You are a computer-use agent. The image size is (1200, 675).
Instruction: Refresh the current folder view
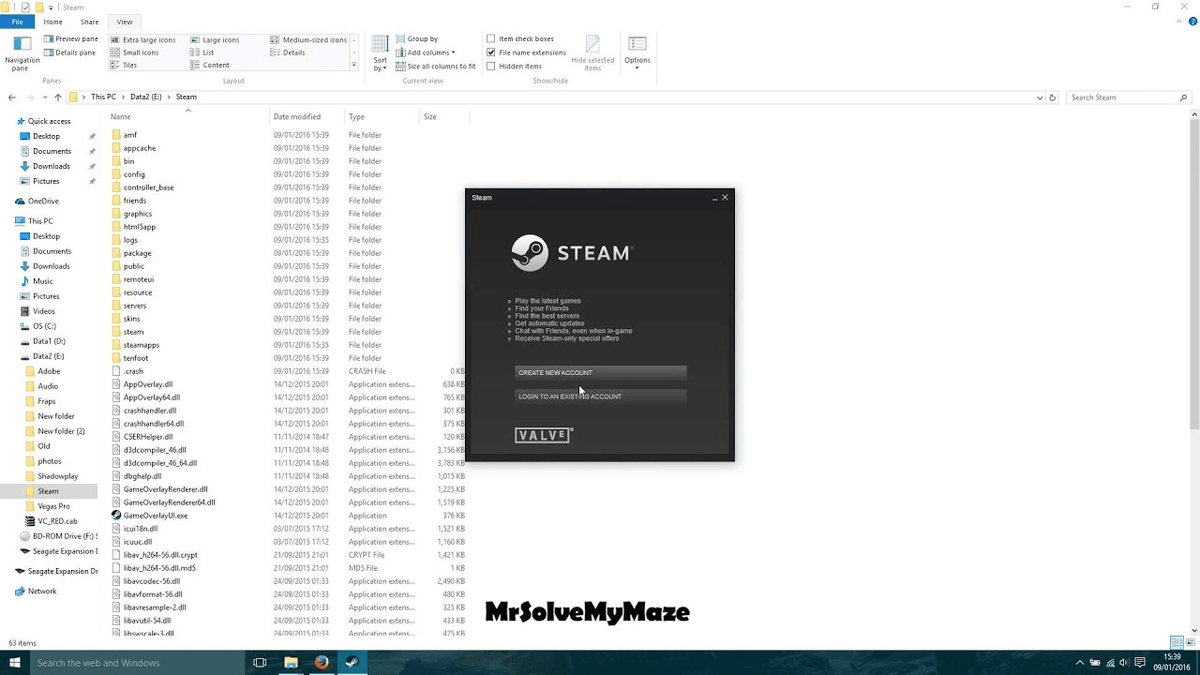pos(1052,98)
